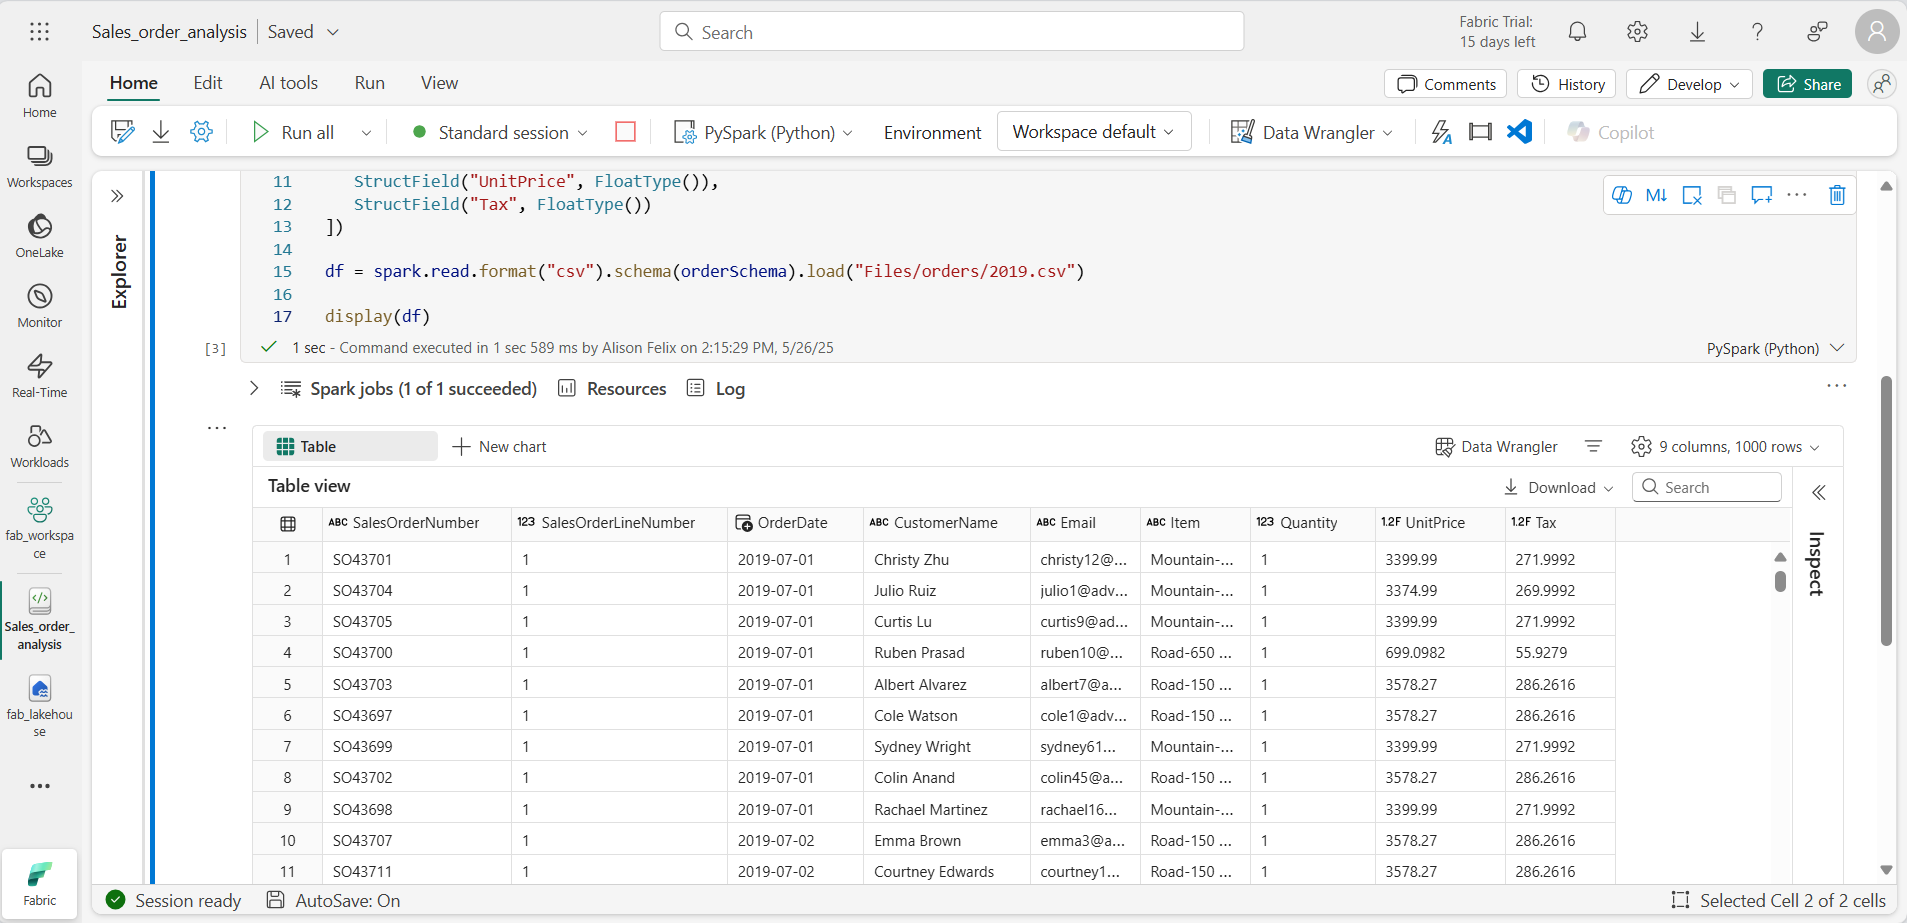Click the download icon in top bar
The width and height of the screenshot is (1907, 923).
coord(1697,32)
